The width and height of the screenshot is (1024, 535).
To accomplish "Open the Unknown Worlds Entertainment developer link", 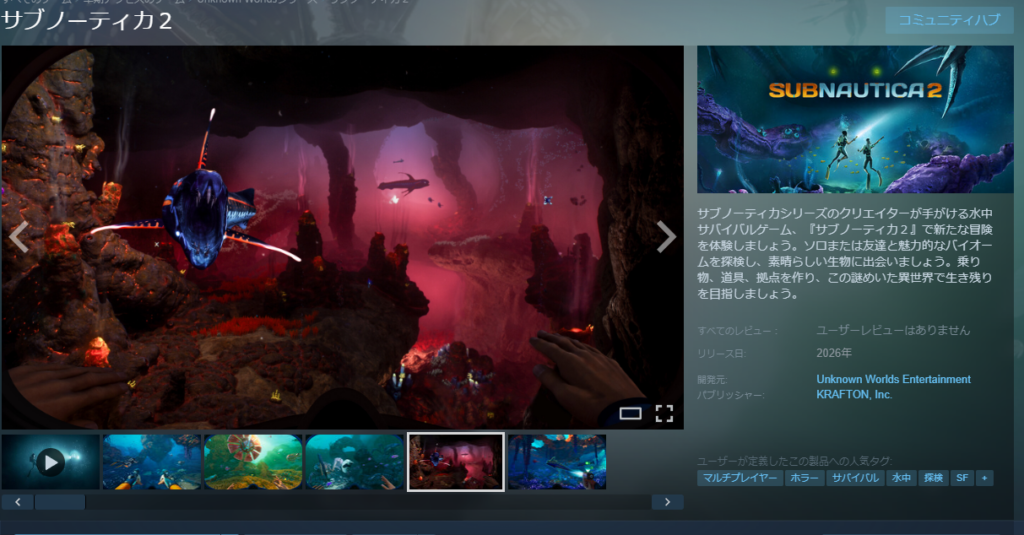I will [x=893, y=380].
